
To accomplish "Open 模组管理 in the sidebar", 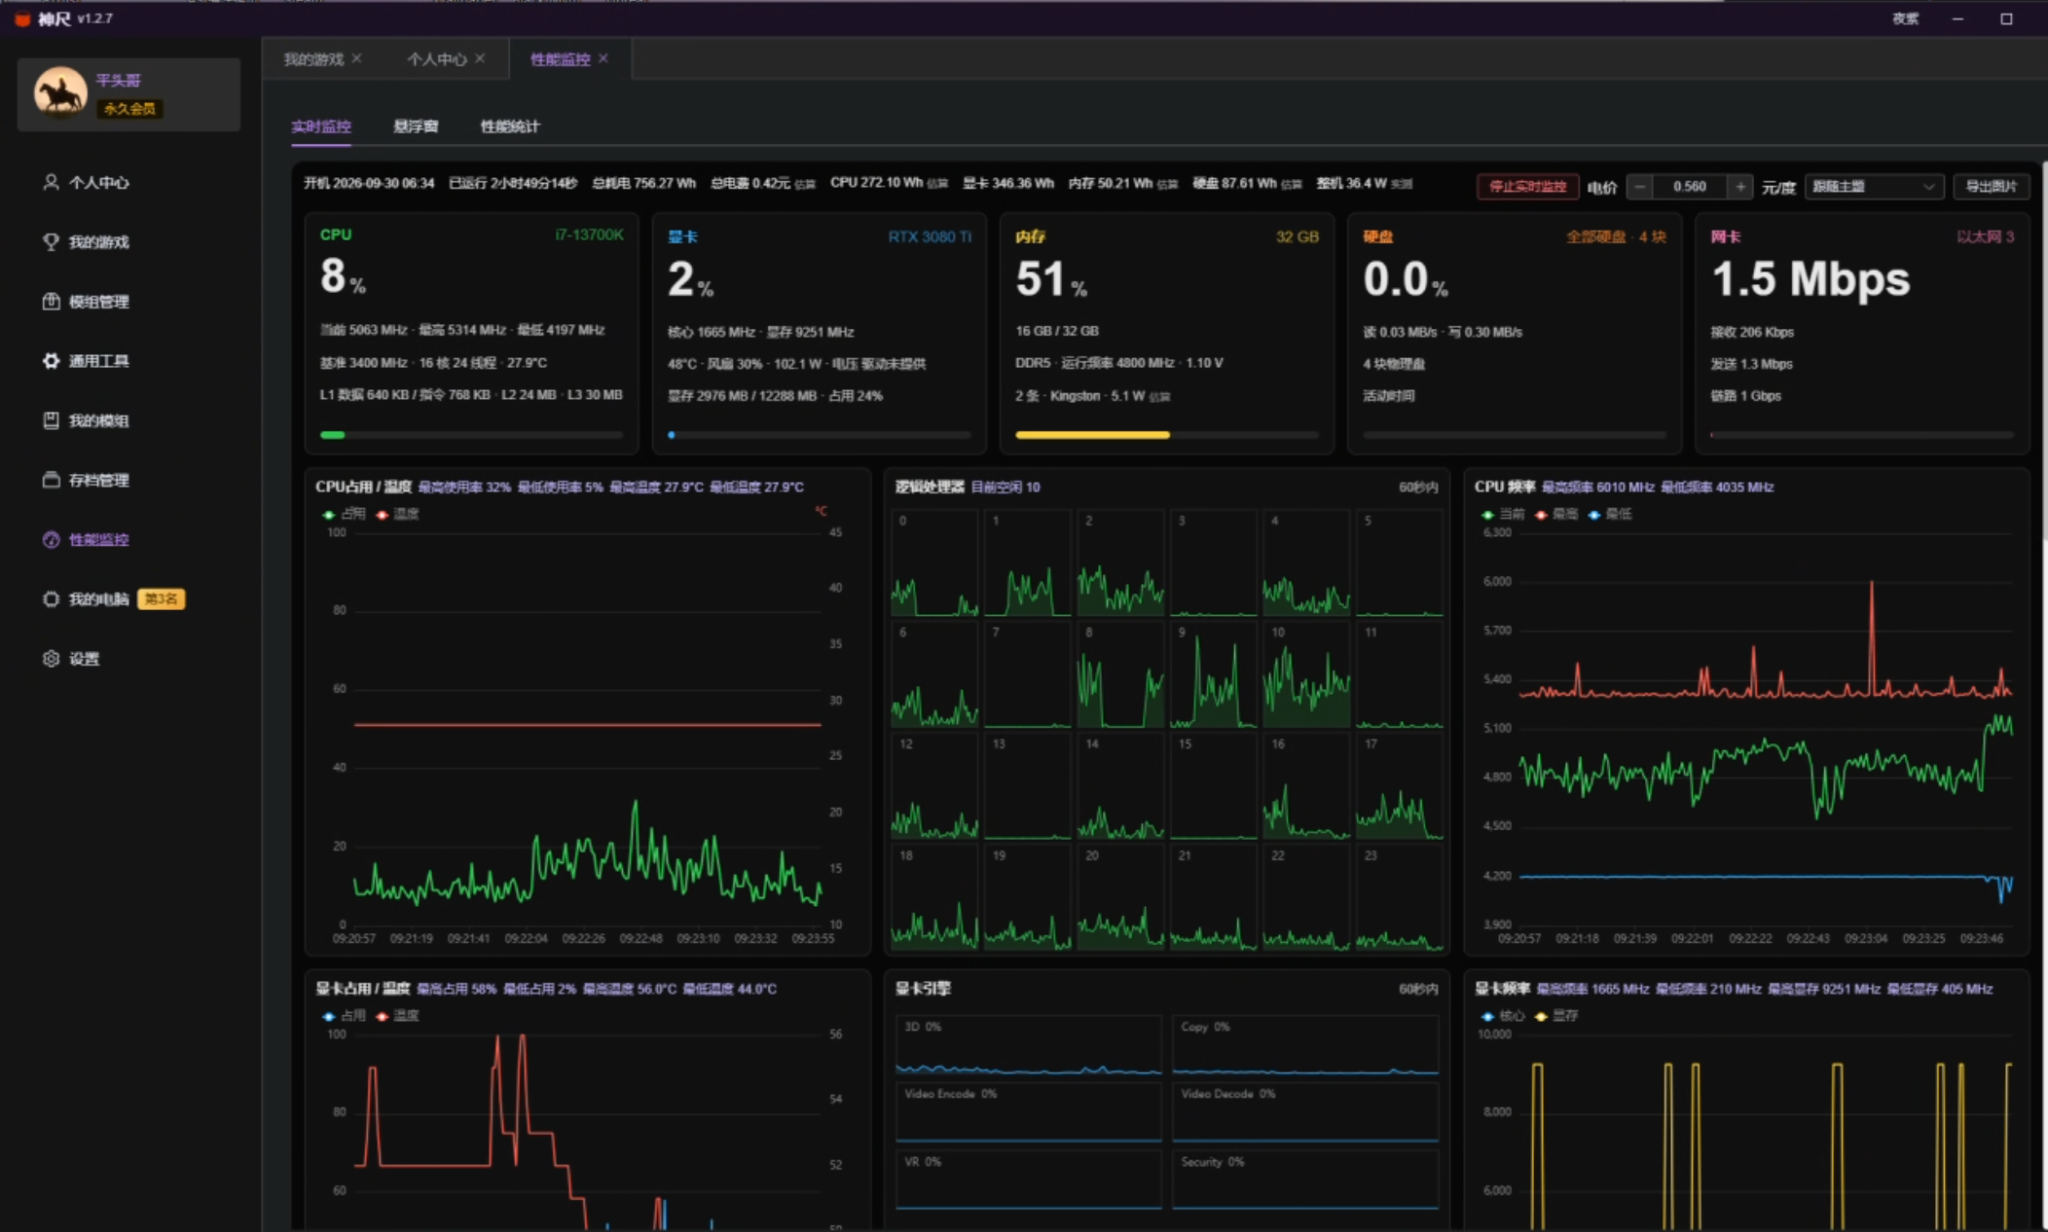I will 86,301.
